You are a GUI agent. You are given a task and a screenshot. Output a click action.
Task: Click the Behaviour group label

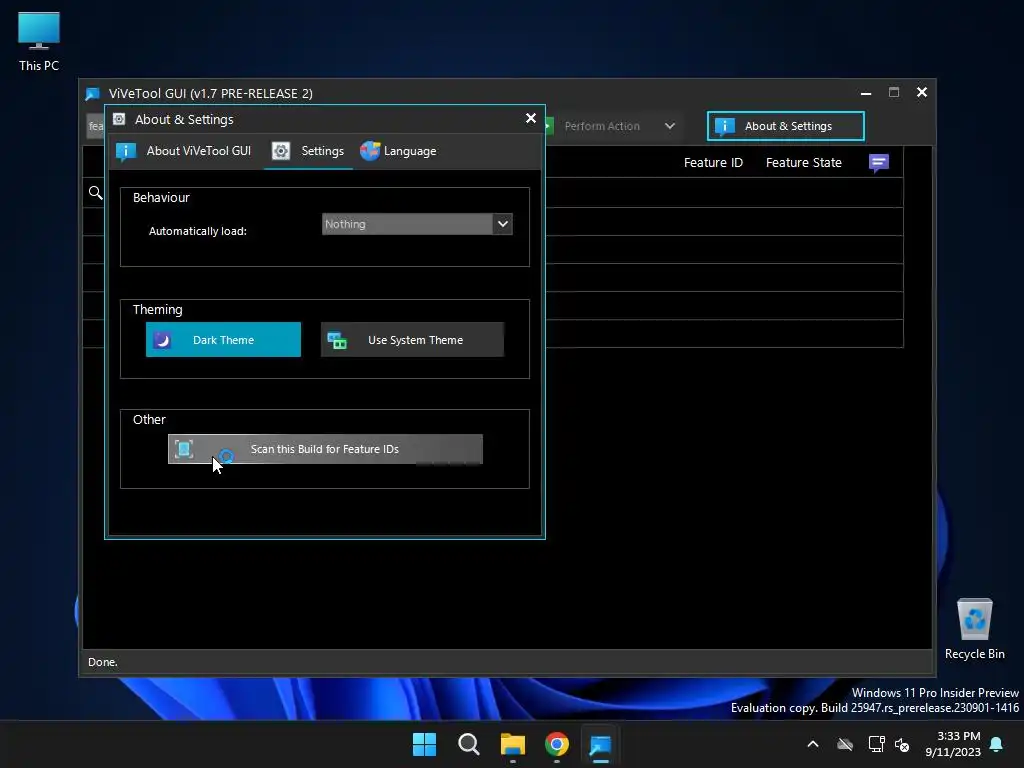coord(161,198)
